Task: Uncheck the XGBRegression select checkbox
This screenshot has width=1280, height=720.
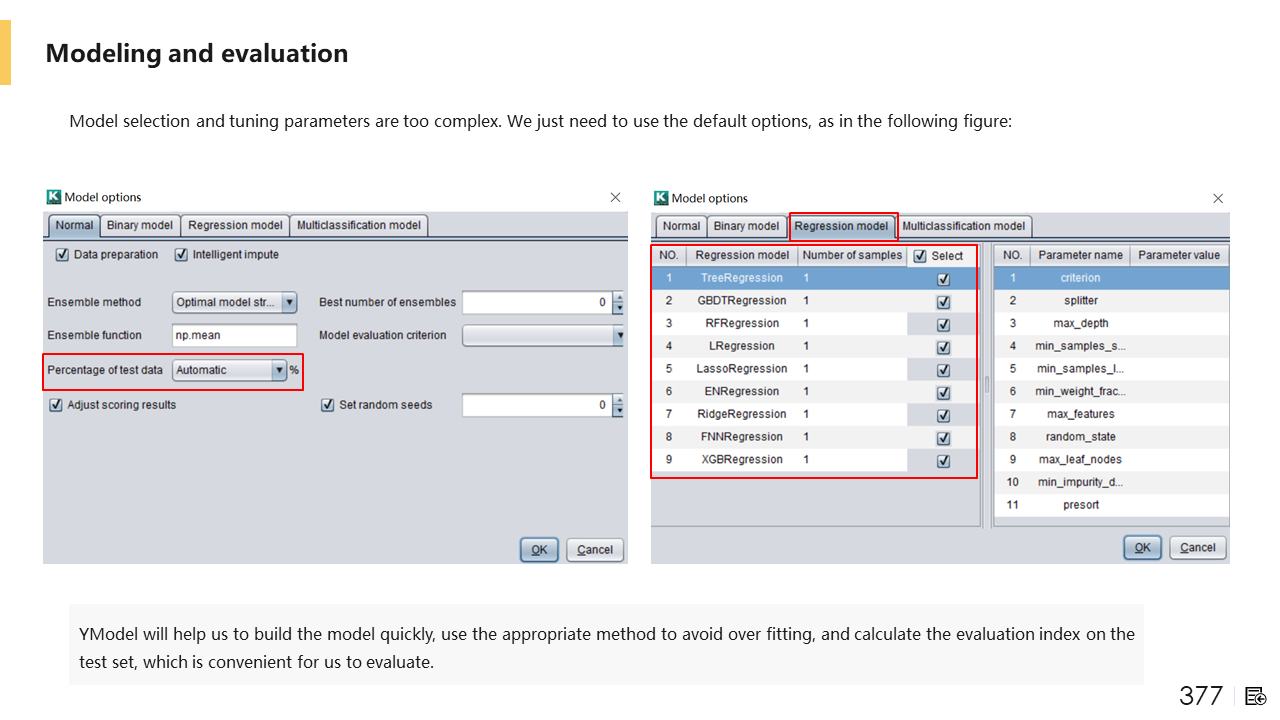Action: [943, 461]
